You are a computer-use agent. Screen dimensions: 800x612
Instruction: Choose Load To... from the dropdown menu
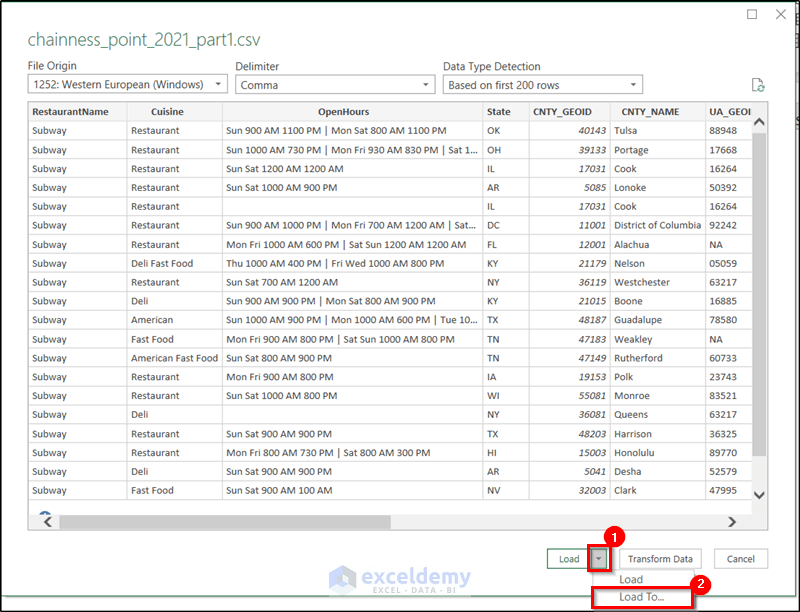click(x=642, y=597)
